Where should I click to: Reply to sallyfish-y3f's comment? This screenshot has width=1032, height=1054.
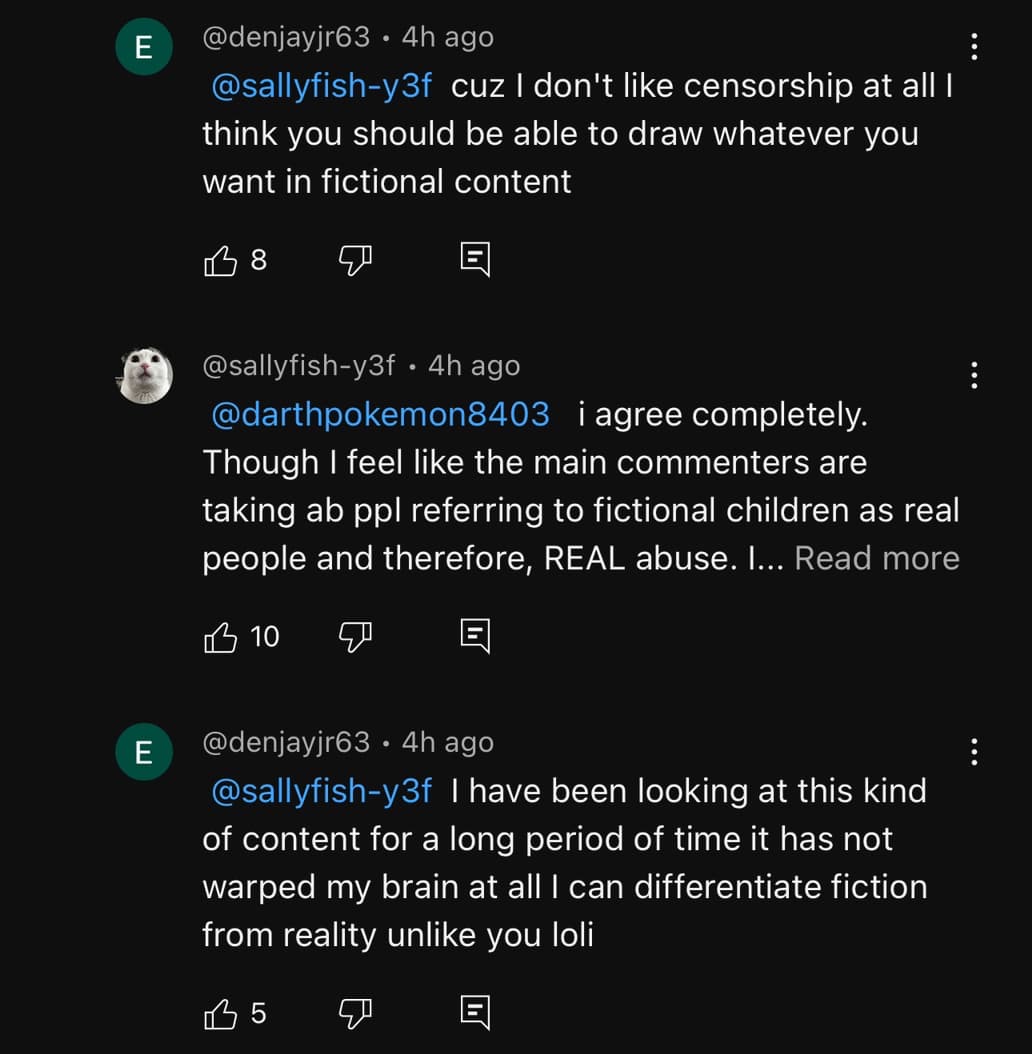(x=475, y=636)
